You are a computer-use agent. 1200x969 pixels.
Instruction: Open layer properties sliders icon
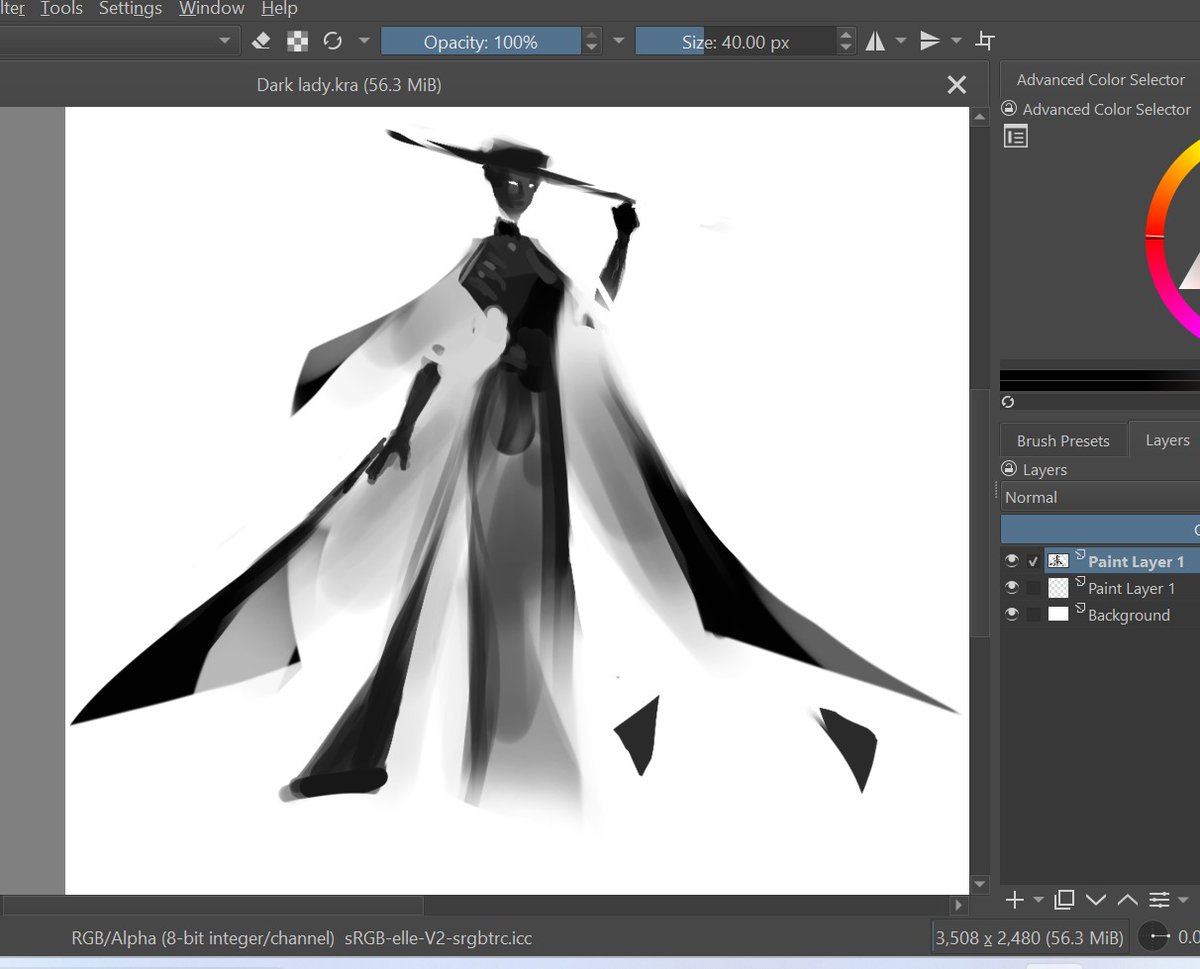click(x=1160, y=900)
